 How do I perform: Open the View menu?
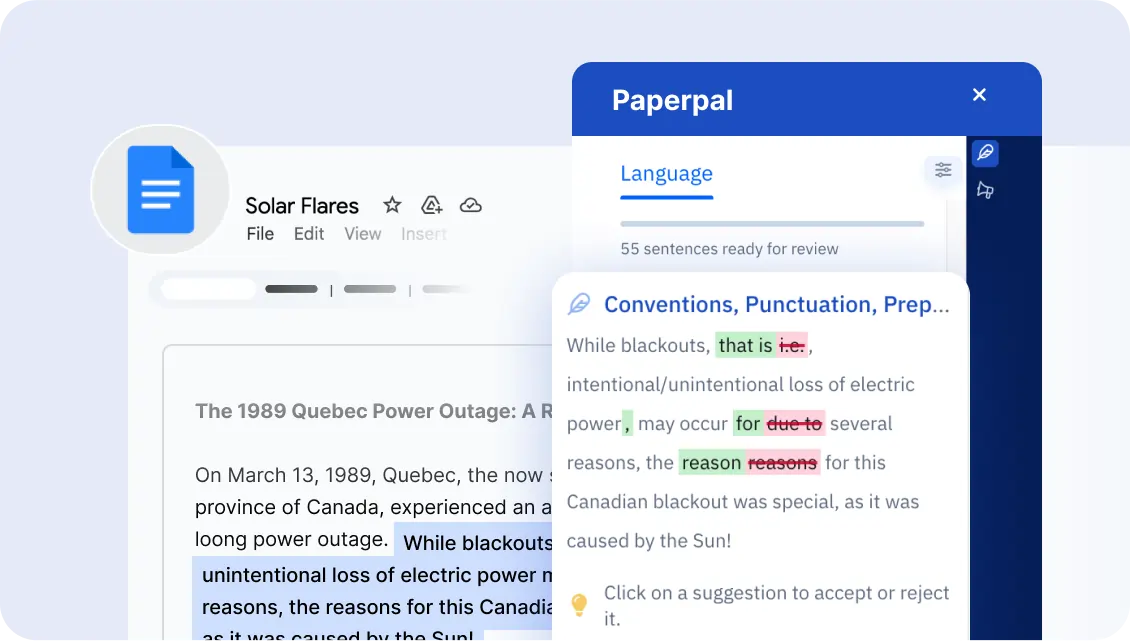coord(362,234)
